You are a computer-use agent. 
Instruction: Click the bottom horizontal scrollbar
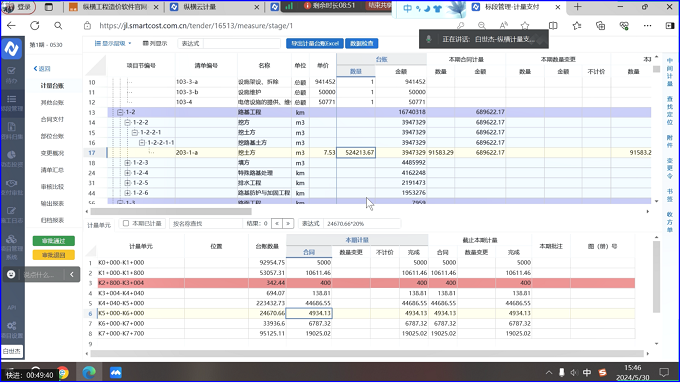click(367, 354)
